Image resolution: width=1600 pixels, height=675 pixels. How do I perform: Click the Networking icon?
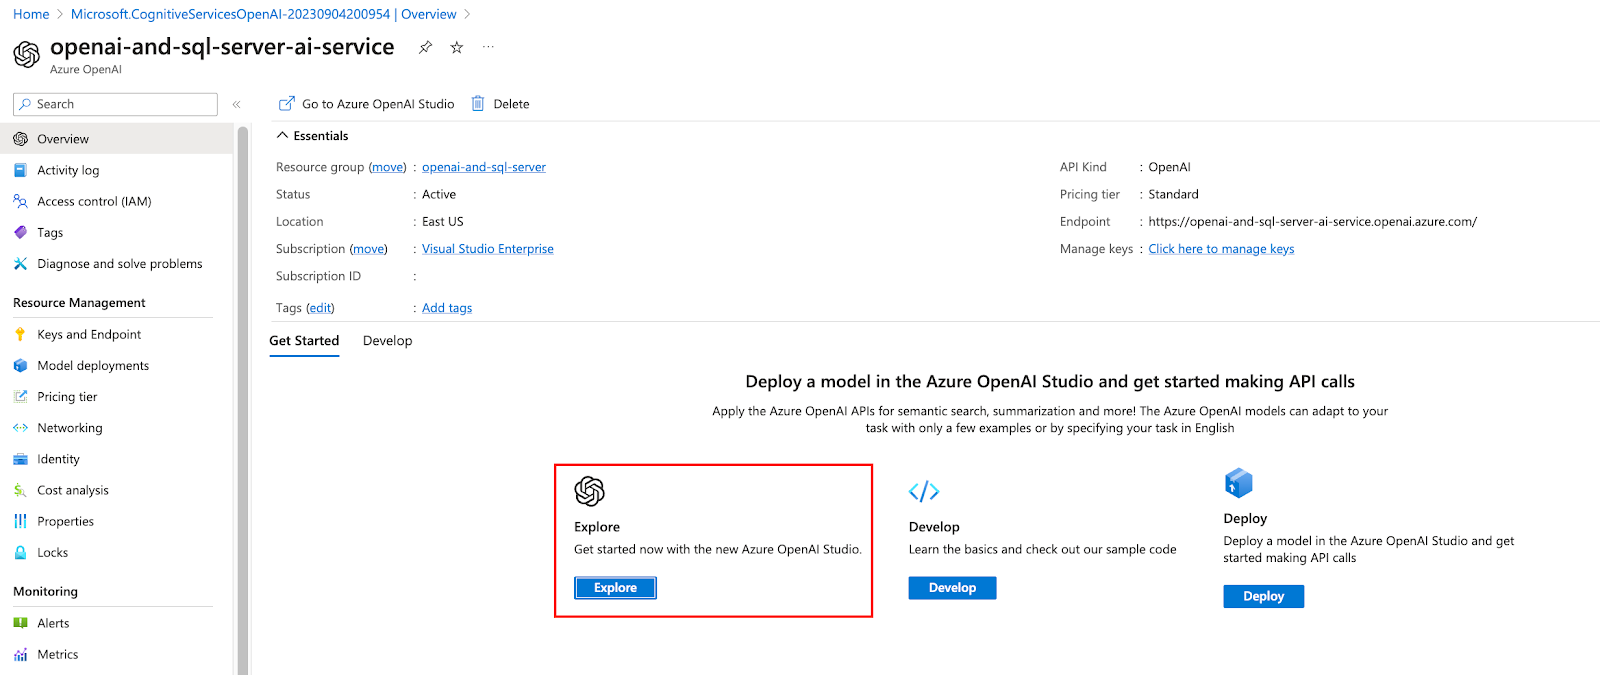click(20, 428)
